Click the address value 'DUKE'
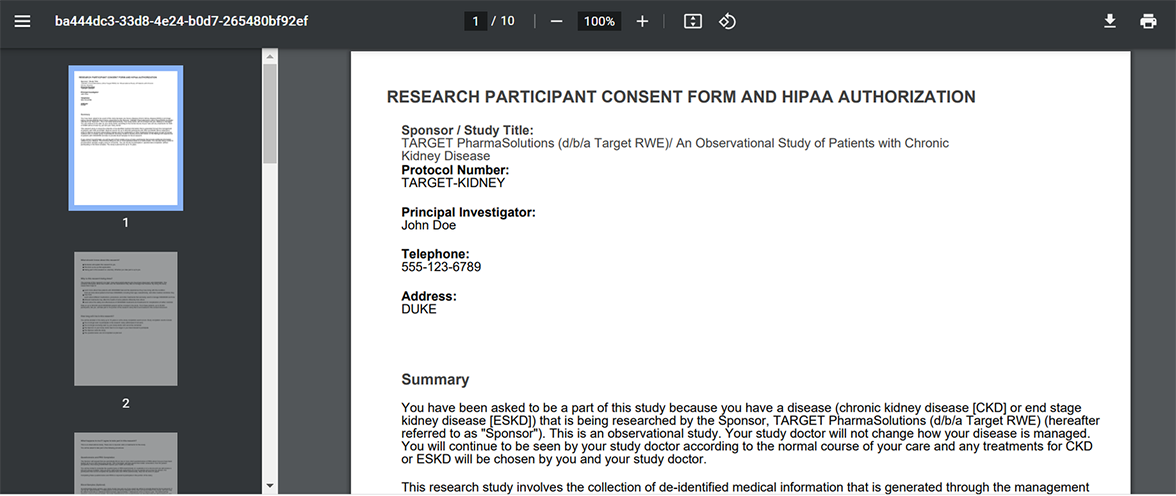Screen dimensions: 1176x496 point(418,308)
